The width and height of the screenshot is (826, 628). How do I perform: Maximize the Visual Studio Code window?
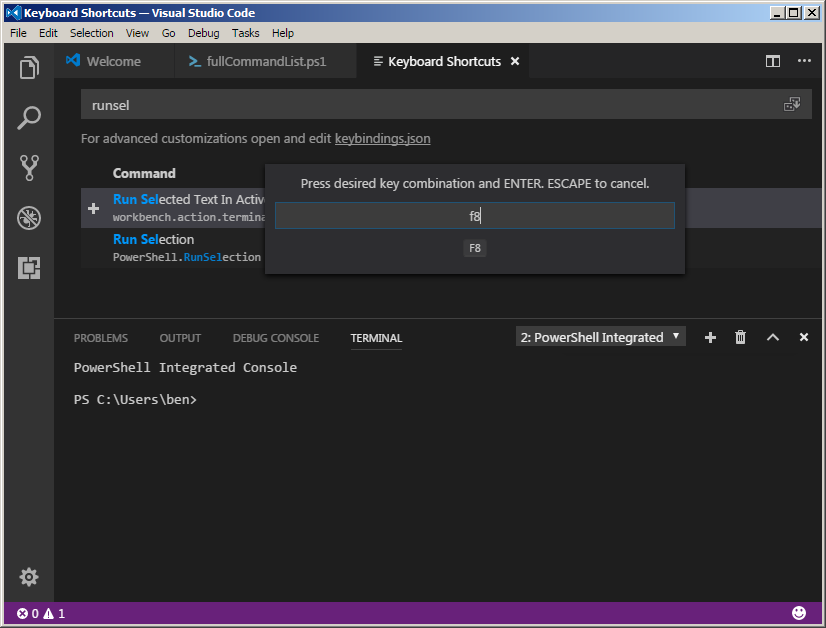tap(793, 13)
